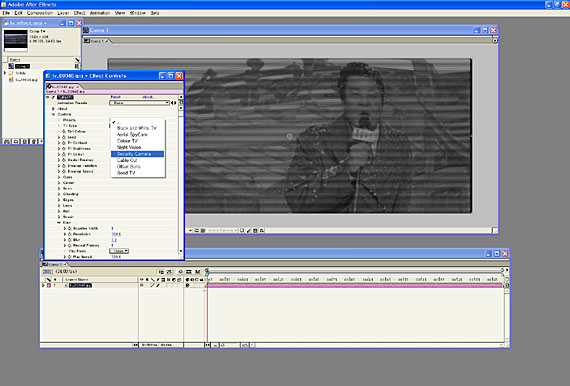Toggle the effect switch for layer 1
This screenshot has height=386, width=570.
158,286
